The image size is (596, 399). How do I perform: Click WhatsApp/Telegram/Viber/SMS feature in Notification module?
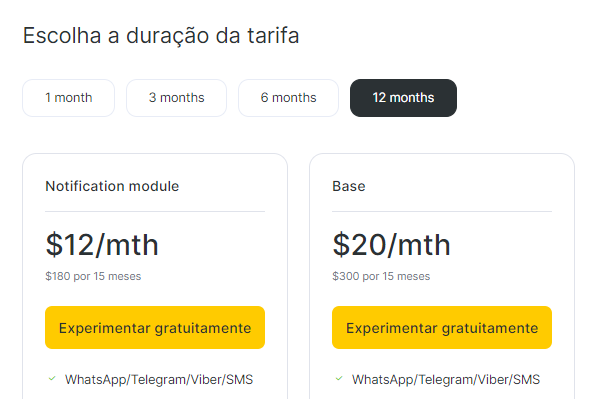coord(159,380)
